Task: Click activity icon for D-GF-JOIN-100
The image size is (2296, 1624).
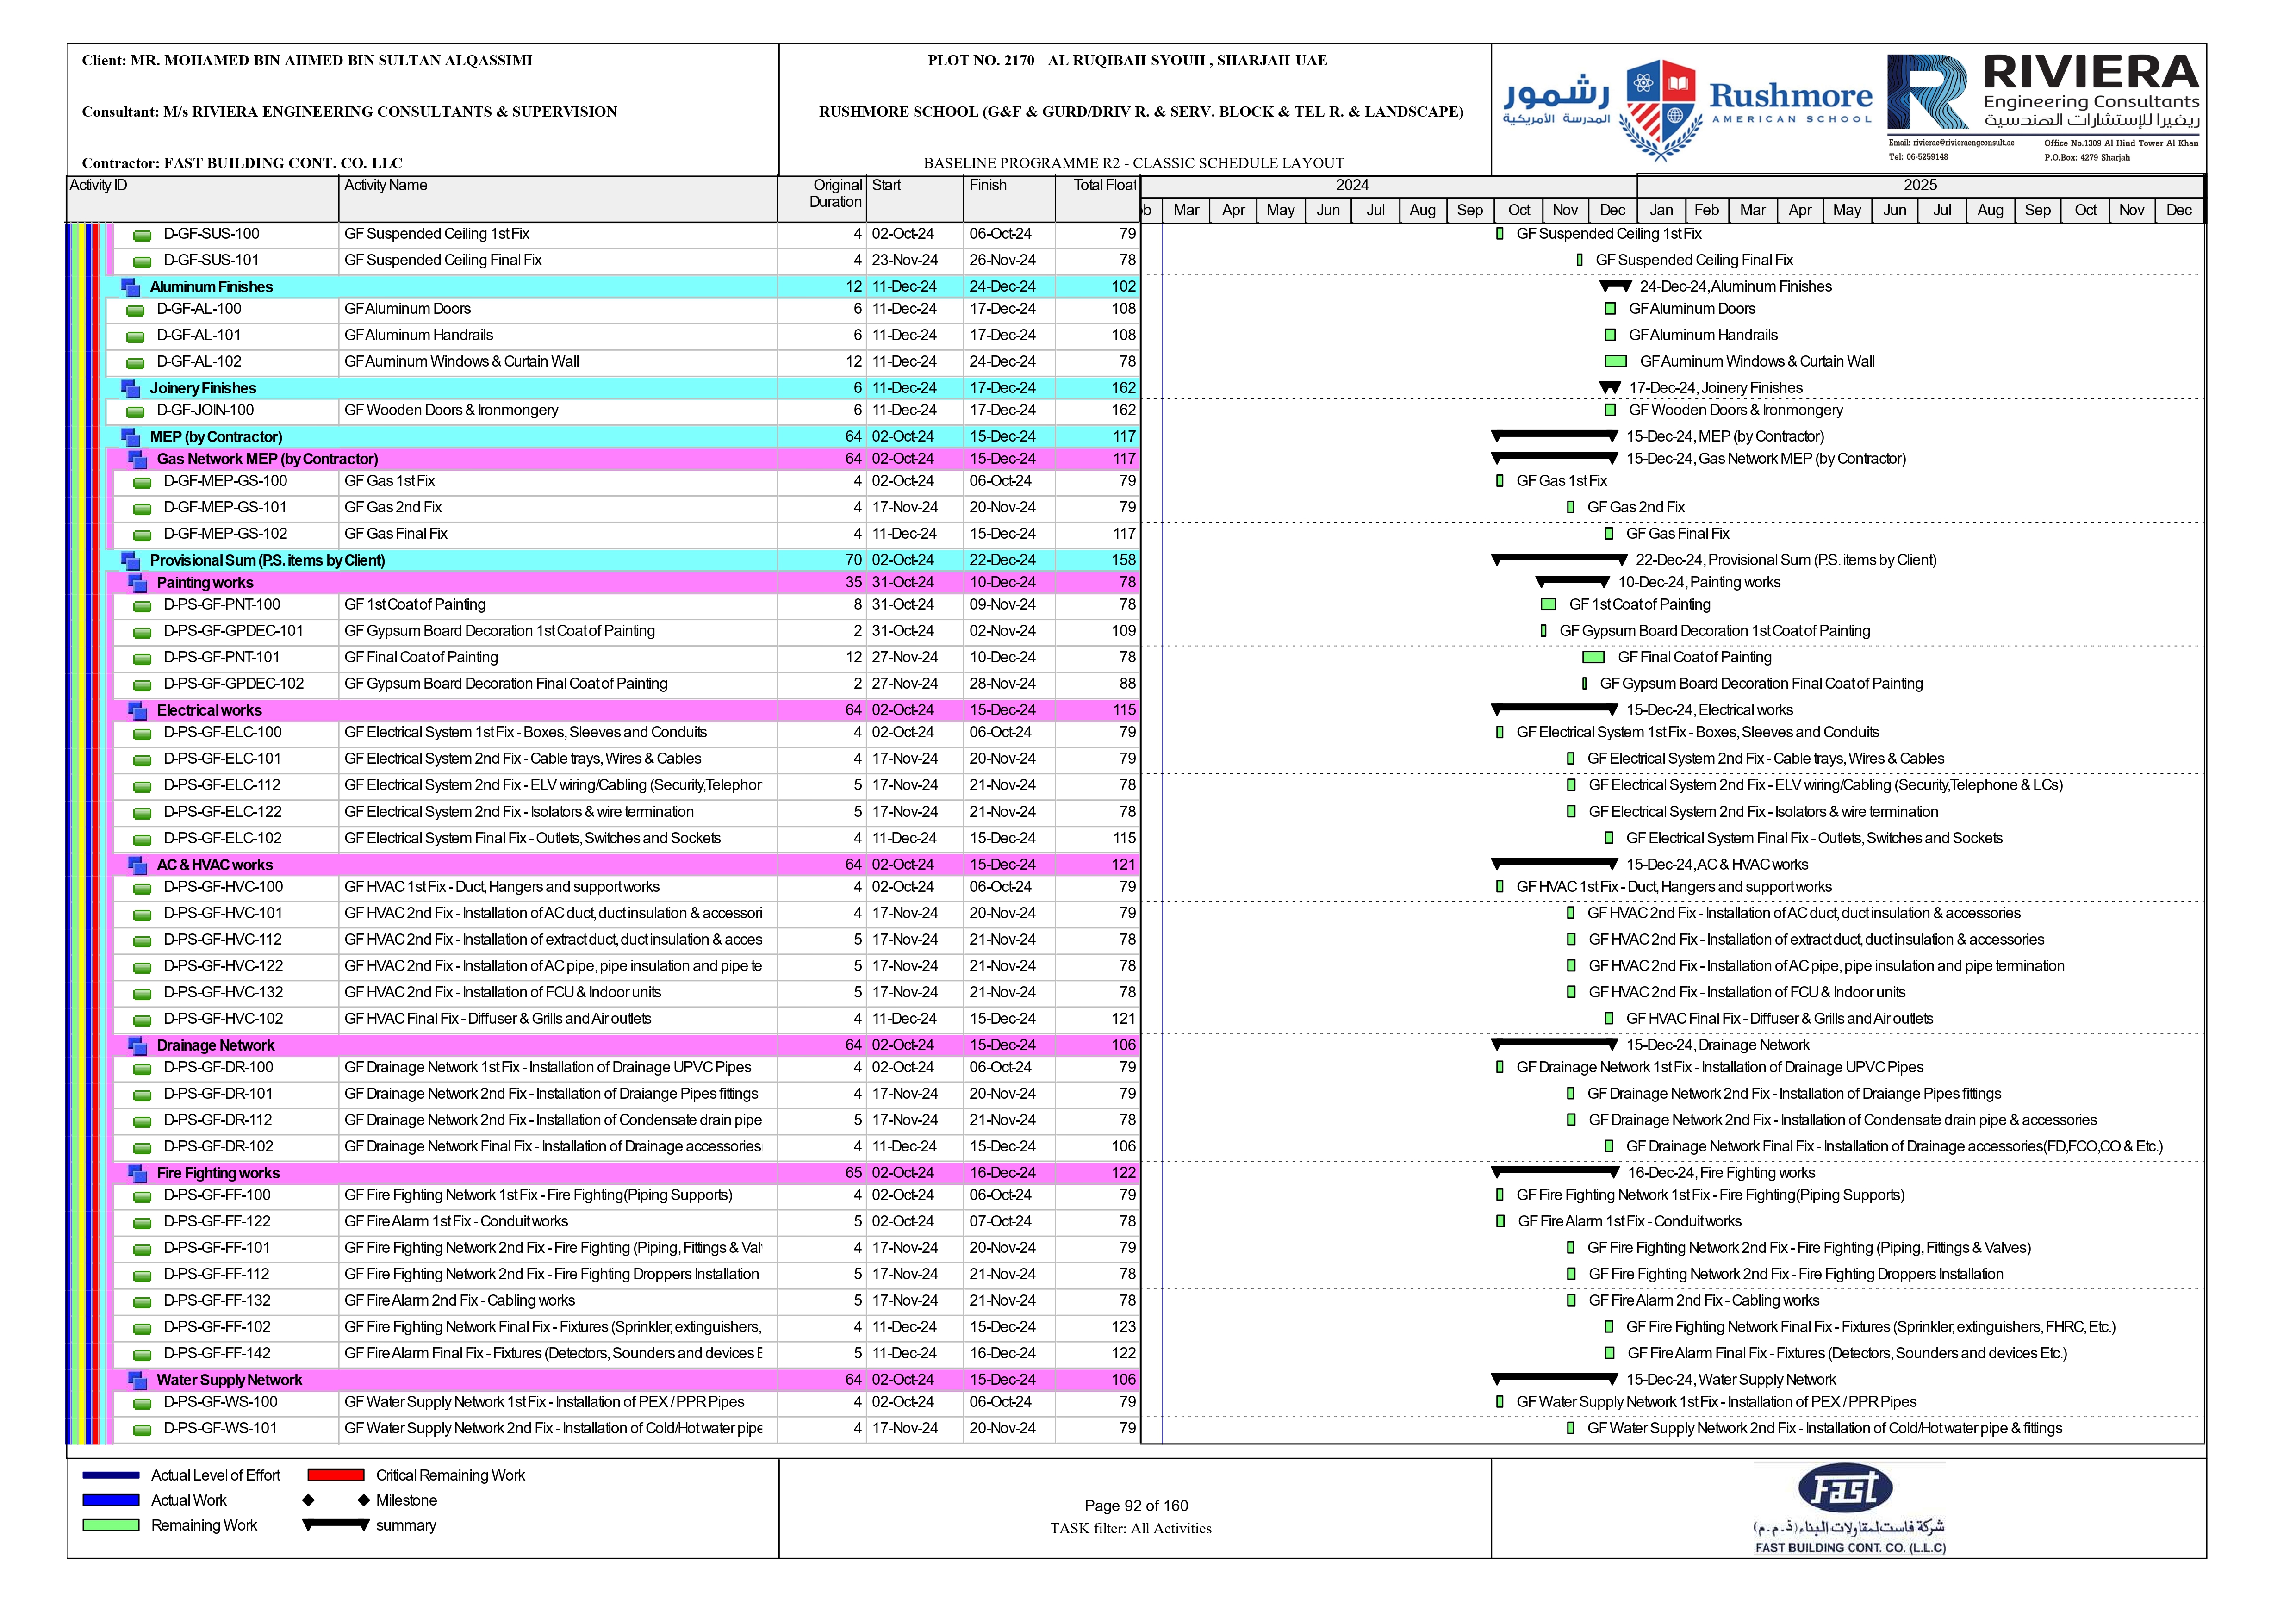Action: 135,412
